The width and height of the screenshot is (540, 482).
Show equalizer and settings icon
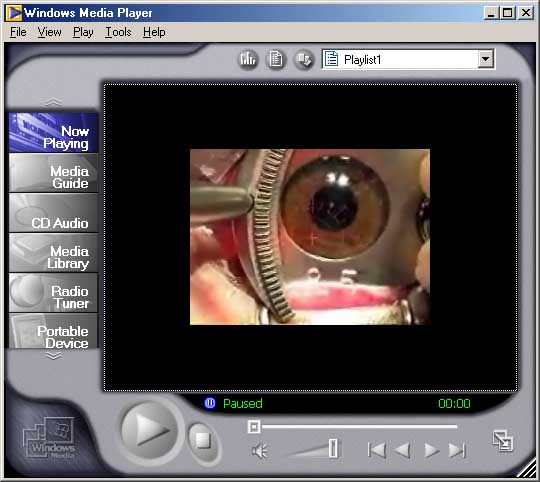(248, 59)
